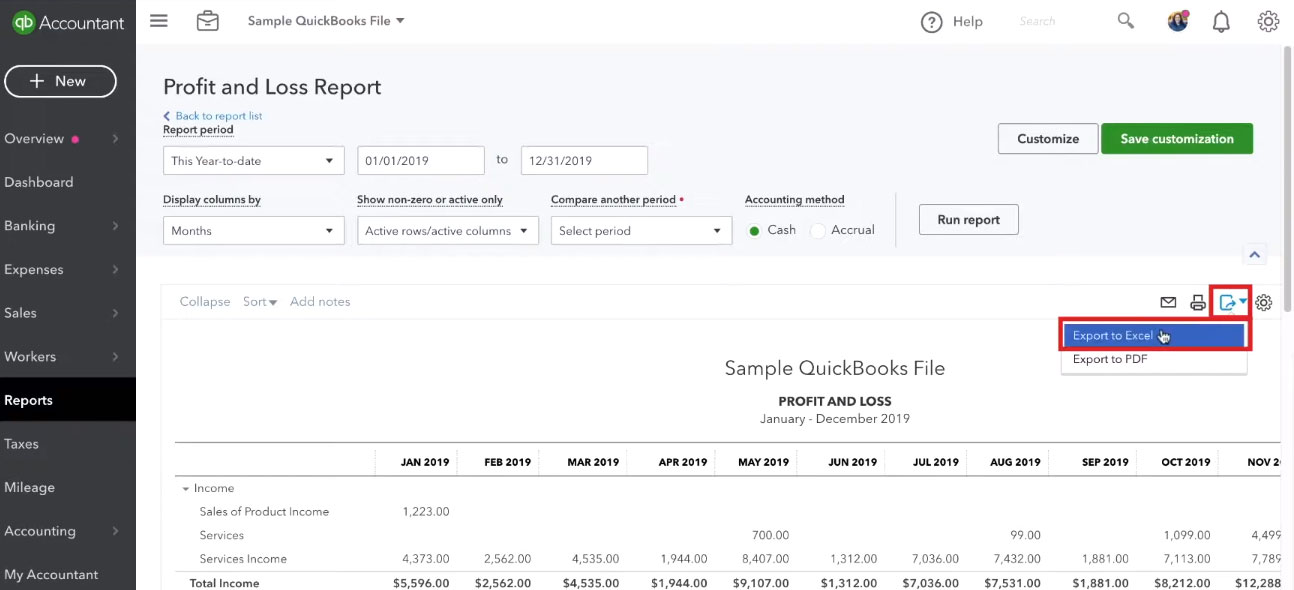Open report settings gear icon
This screenshot has height=590, width=1294.
coord(1264,302)
